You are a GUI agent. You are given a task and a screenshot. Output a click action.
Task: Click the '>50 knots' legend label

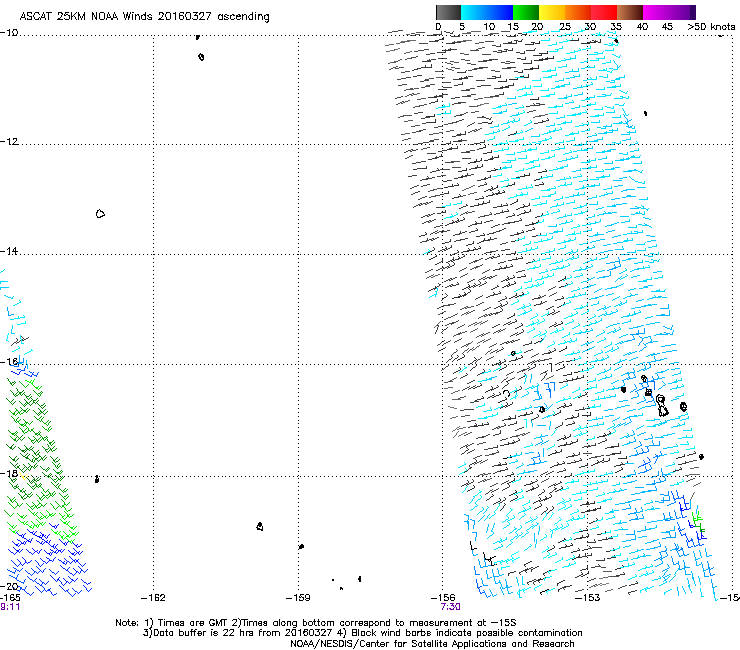pos(712,26)
